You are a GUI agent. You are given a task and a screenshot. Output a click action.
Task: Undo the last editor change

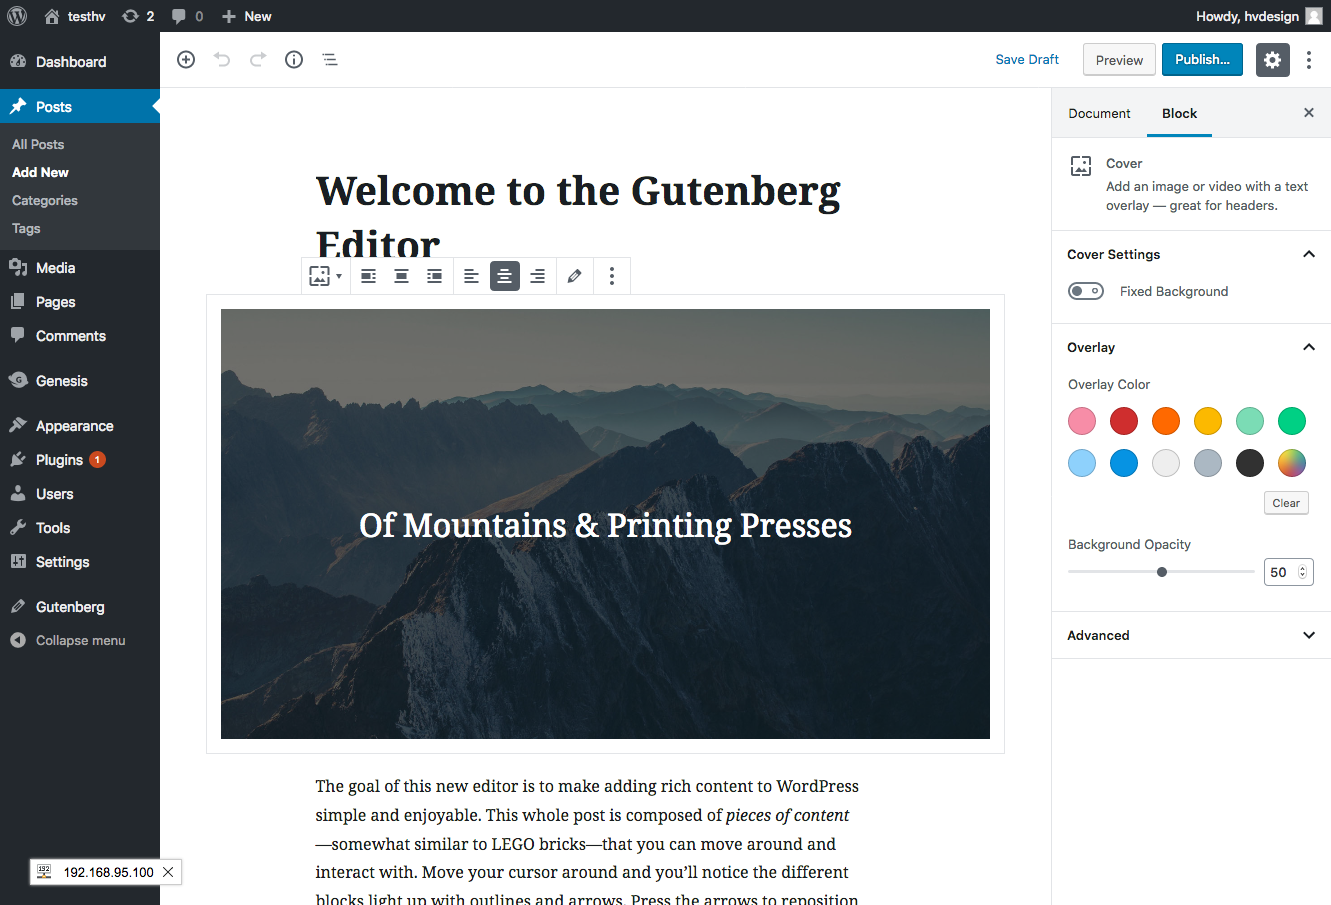[222, 60]
